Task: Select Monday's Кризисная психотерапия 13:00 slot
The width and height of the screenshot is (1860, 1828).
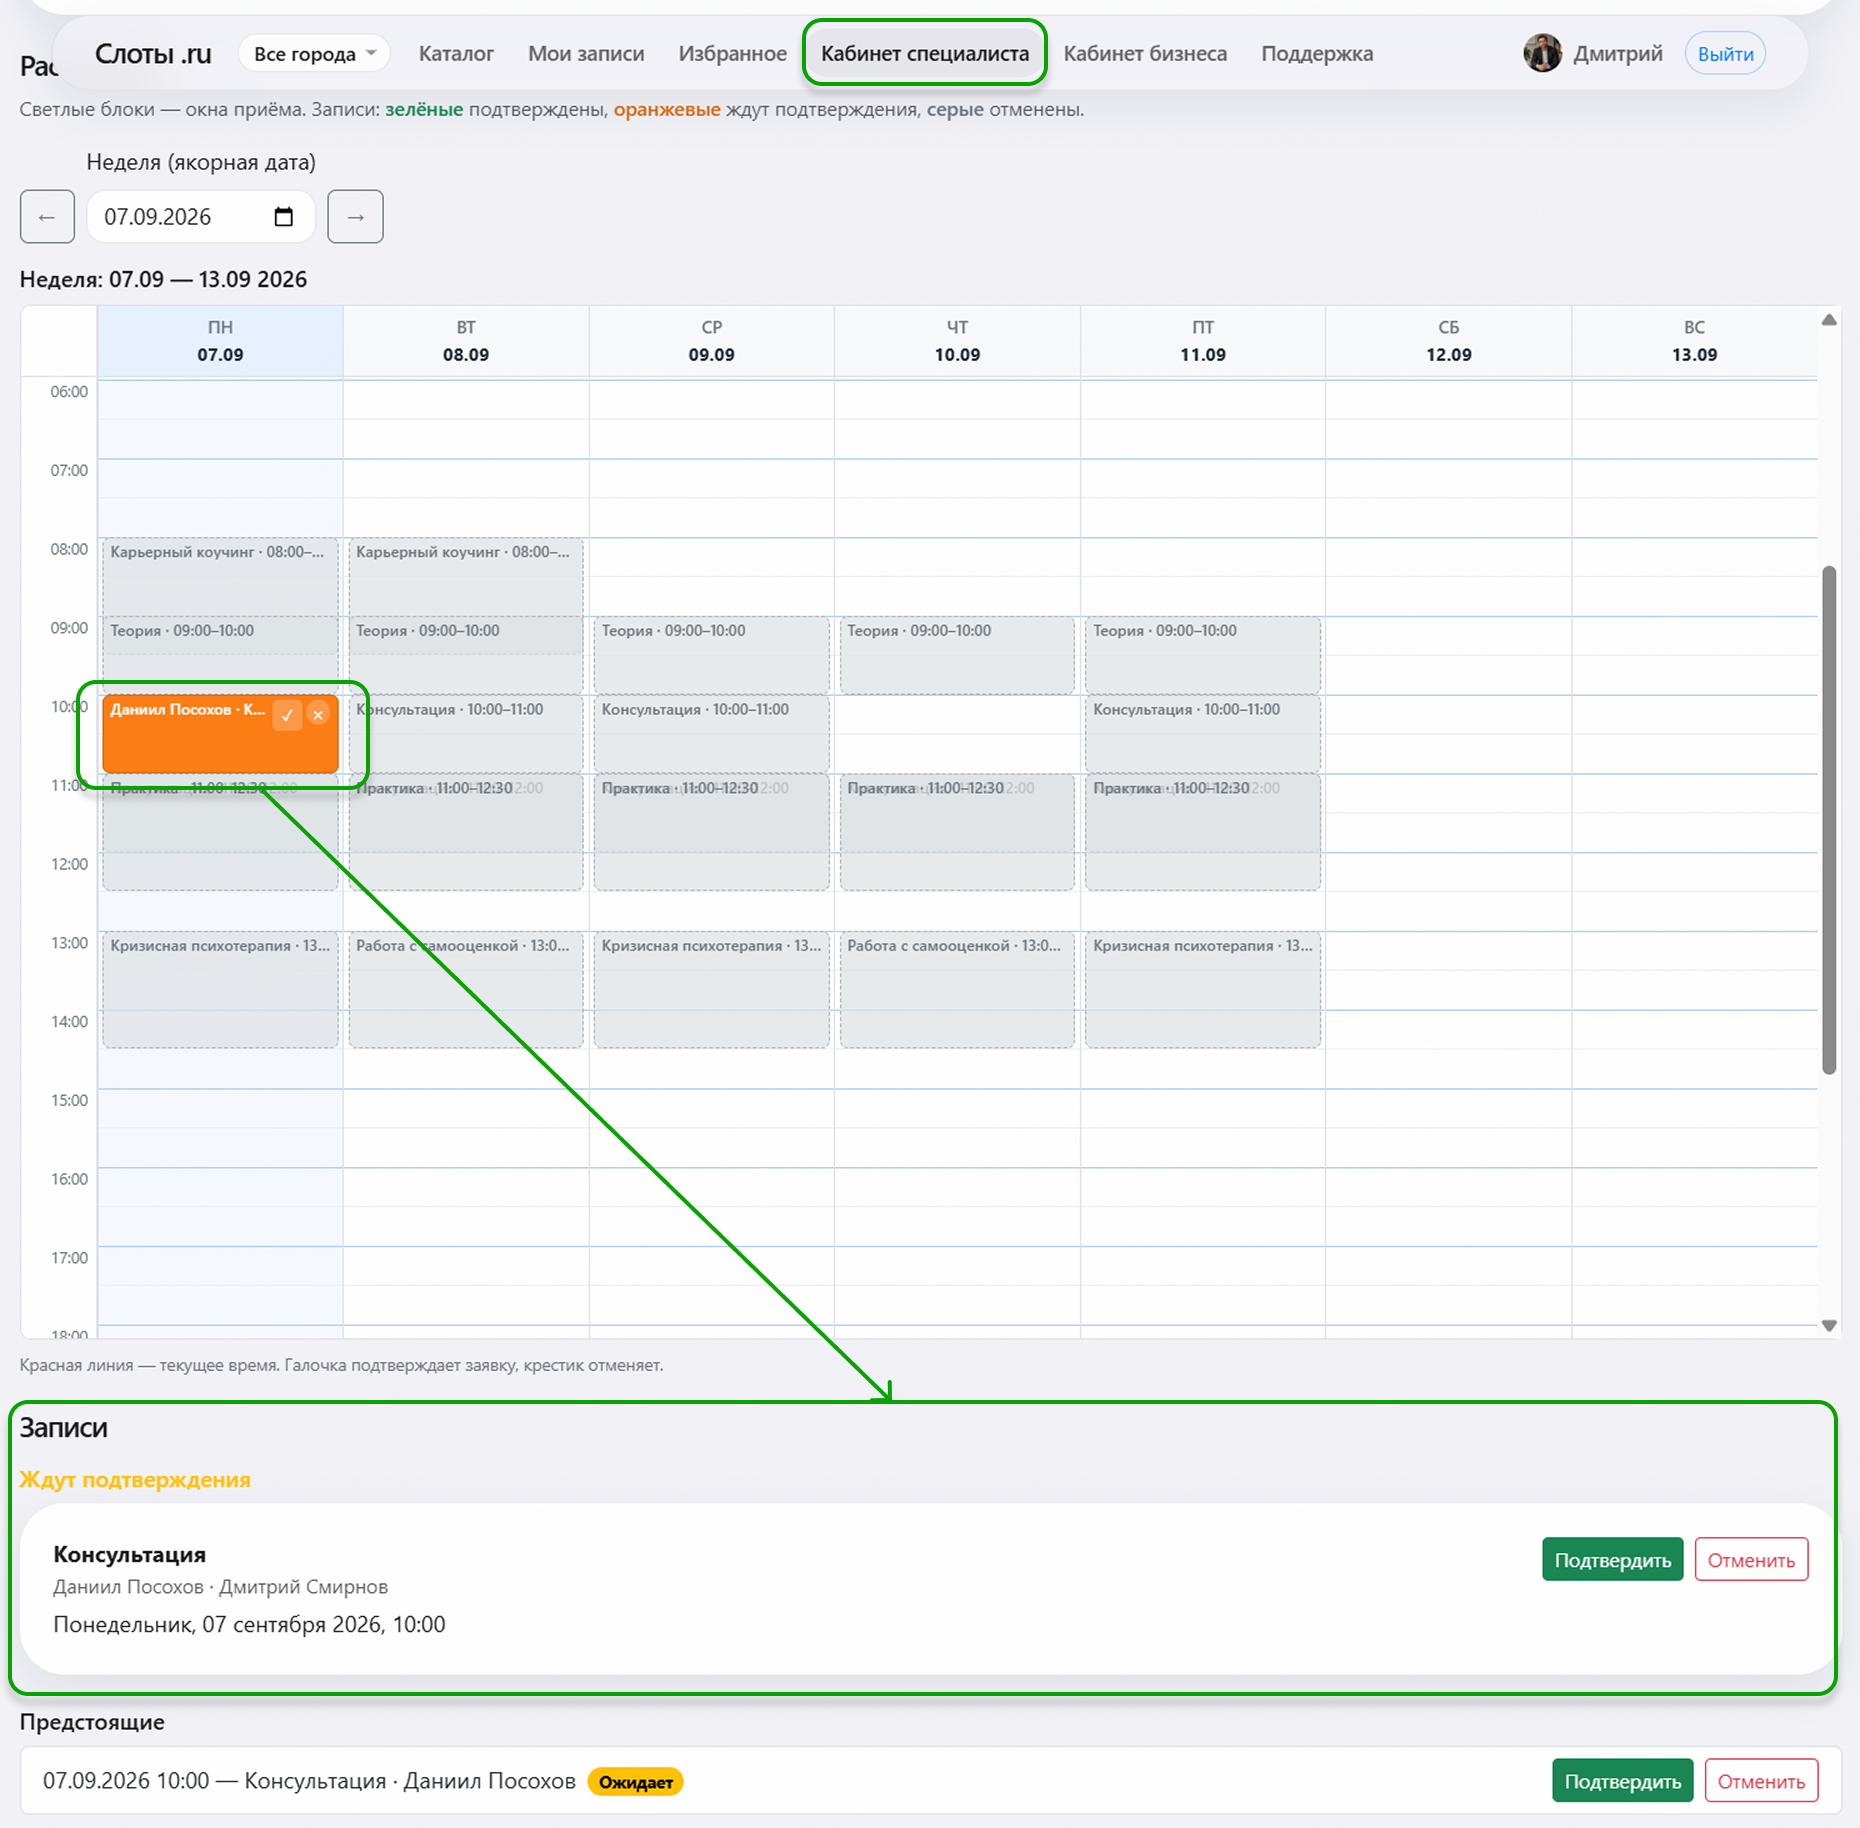Action: [220, 990]
